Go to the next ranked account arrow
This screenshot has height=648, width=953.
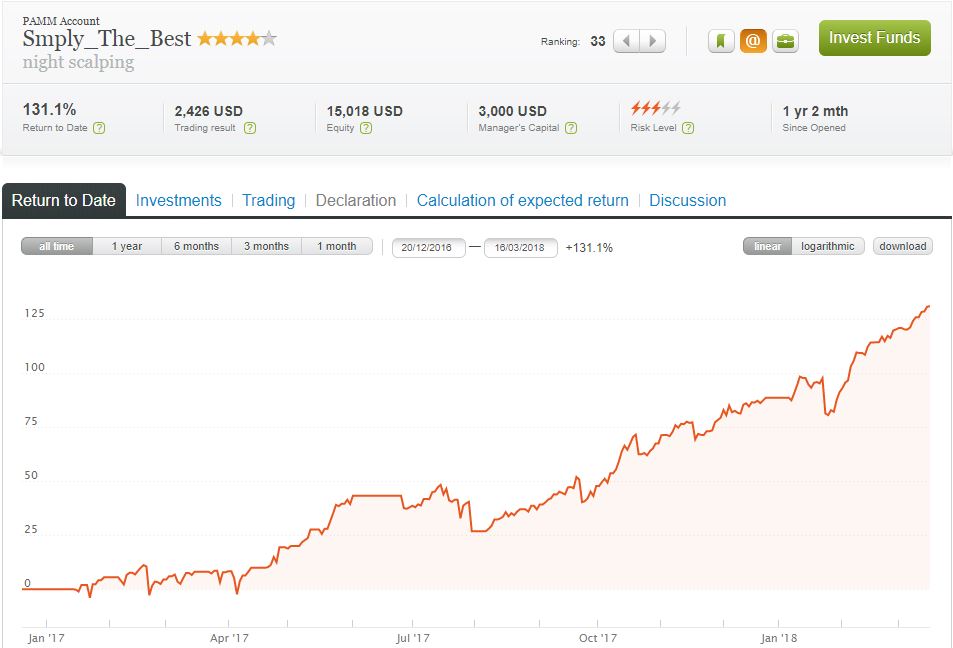pyautogui.click(x=653, y=41)
